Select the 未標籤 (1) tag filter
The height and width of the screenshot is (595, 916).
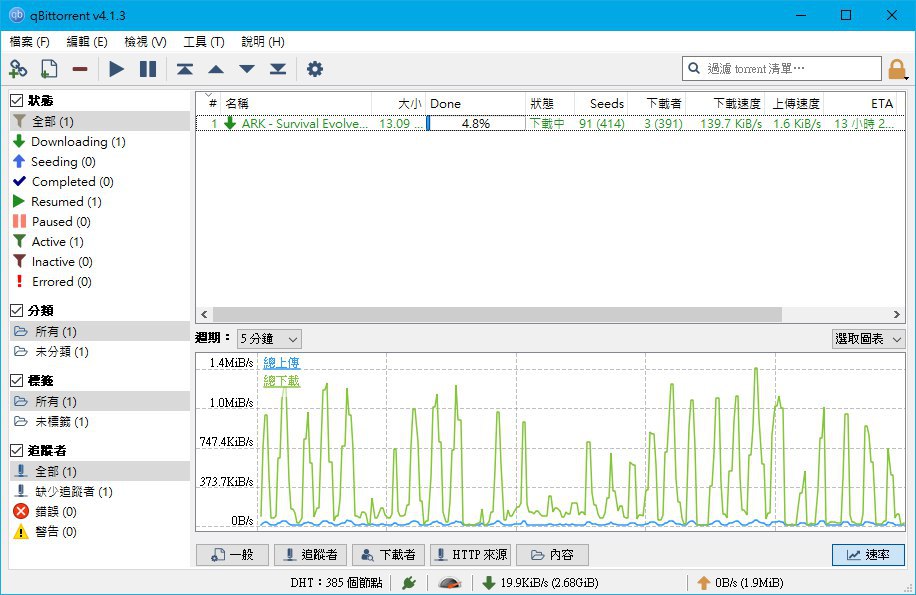tap(100, 422)
